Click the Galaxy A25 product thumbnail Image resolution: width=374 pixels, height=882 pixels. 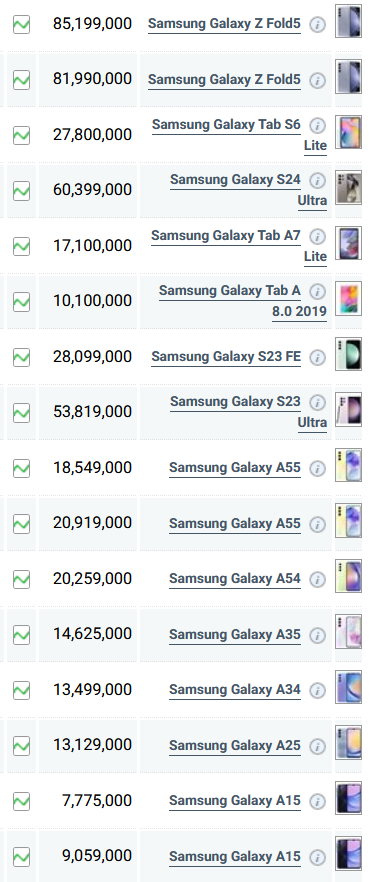pos(349,742)
